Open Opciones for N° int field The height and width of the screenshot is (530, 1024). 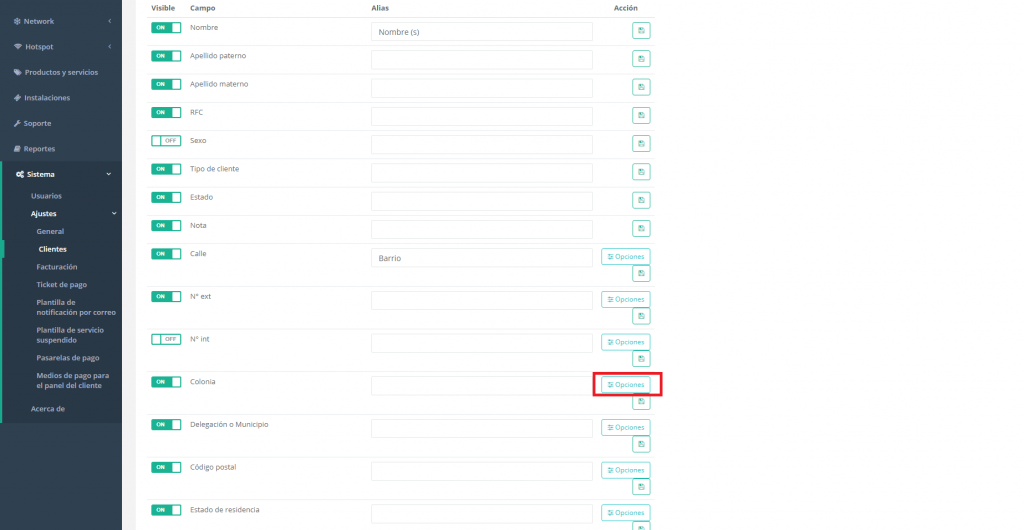(x=626, y=342)
